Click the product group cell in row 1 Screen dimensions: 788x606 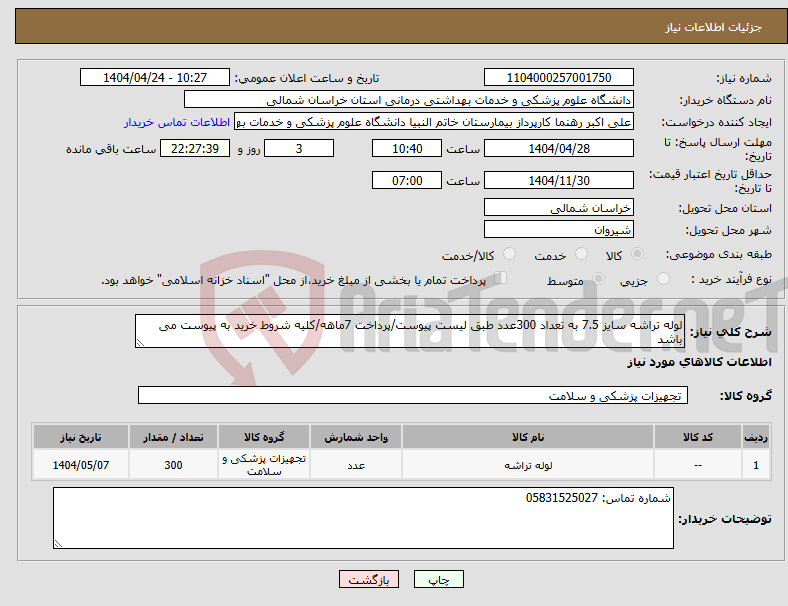(264, 465)
